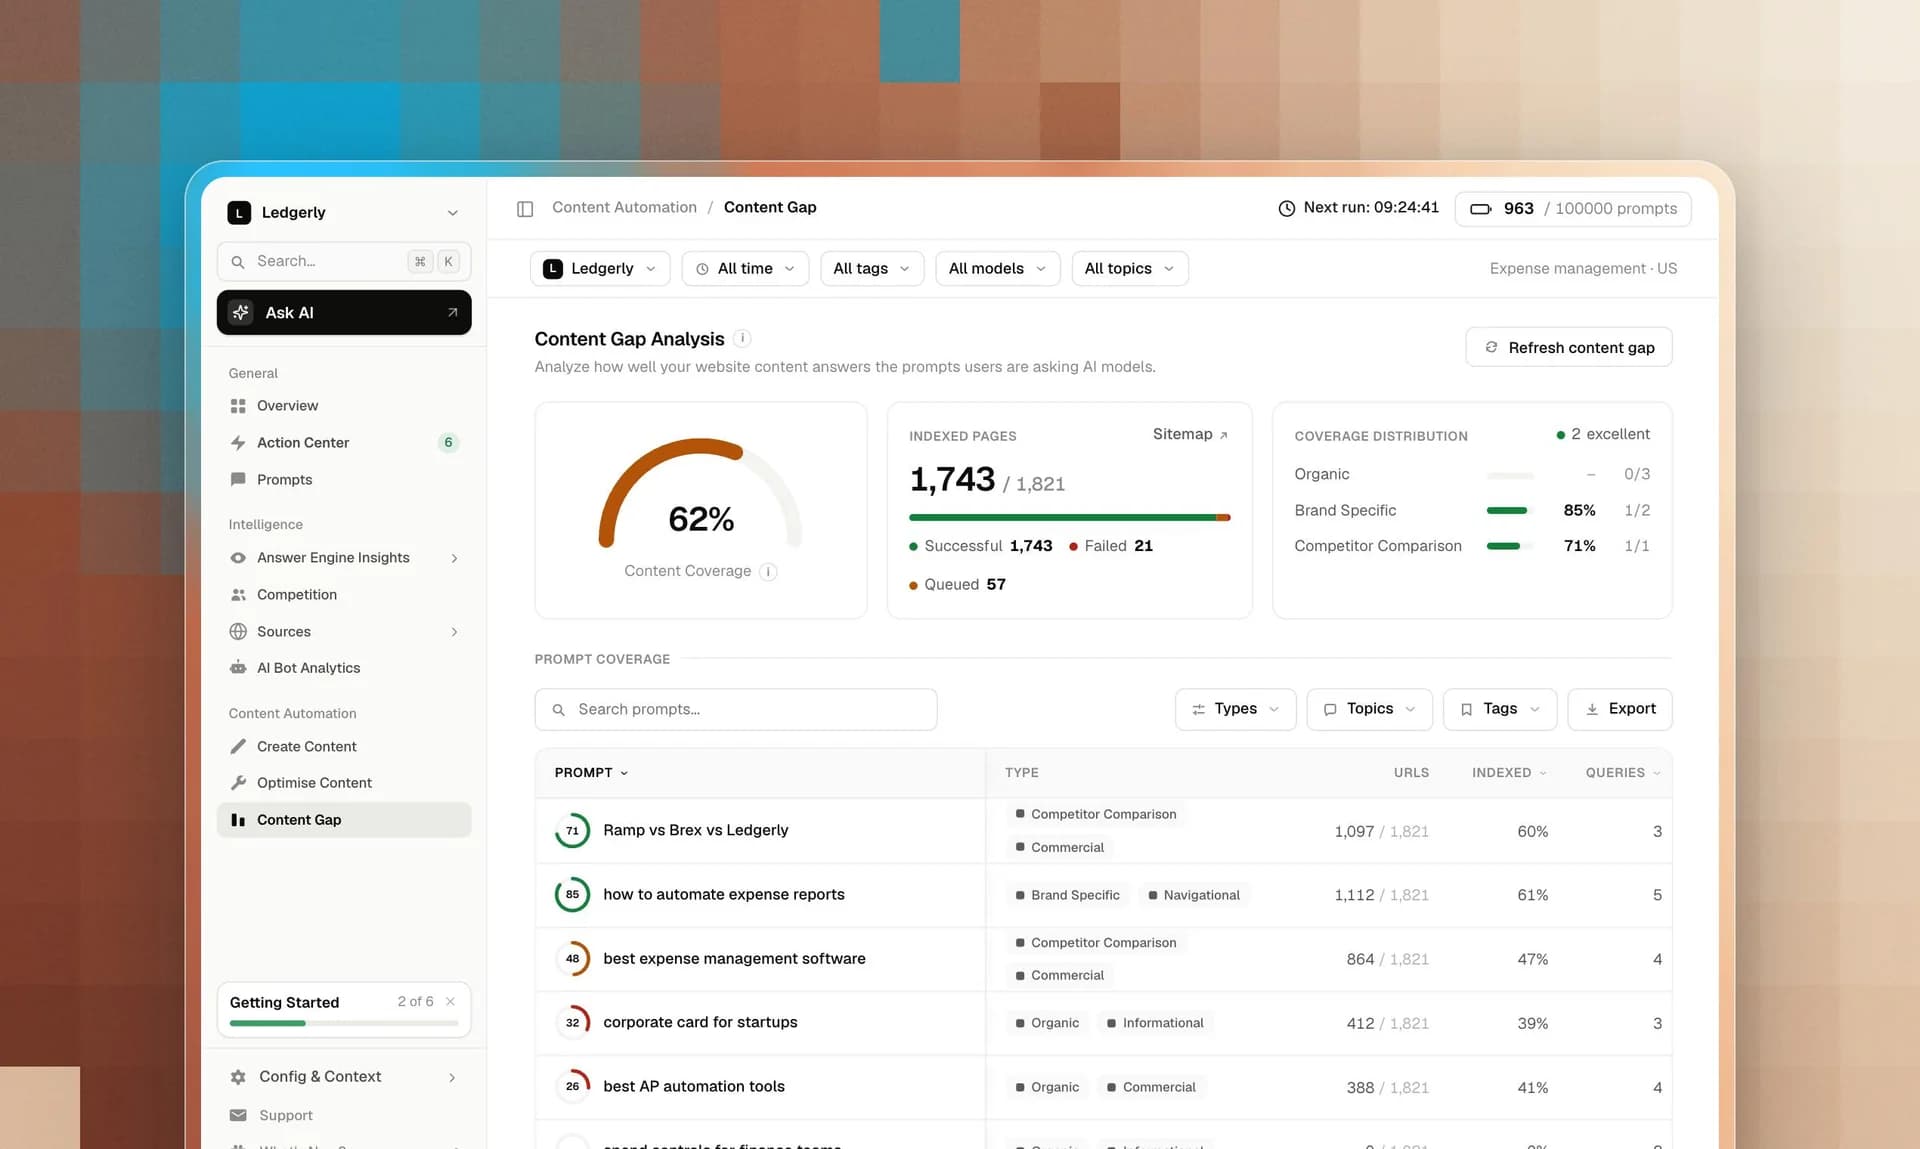The image size is (1920, 1149).
Task: Open the Action Center page
Action: pyautogui.click(x=344, y=443)
